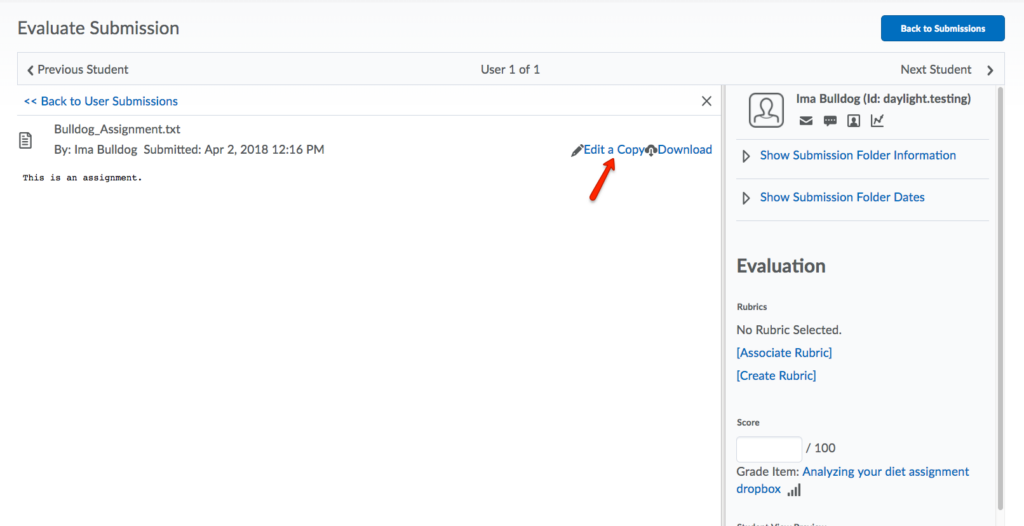Expand Show Submission Folder Dates
The image size is (1024, 526).
tap(841, 197)
